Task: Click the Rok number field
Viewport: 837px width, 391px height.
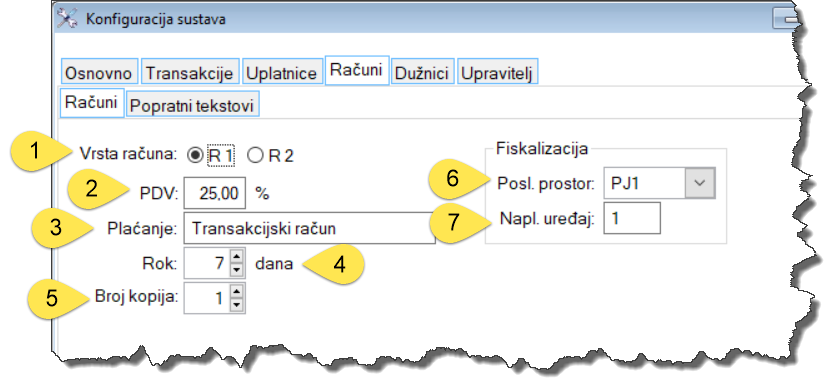Action: pos(207,263)
